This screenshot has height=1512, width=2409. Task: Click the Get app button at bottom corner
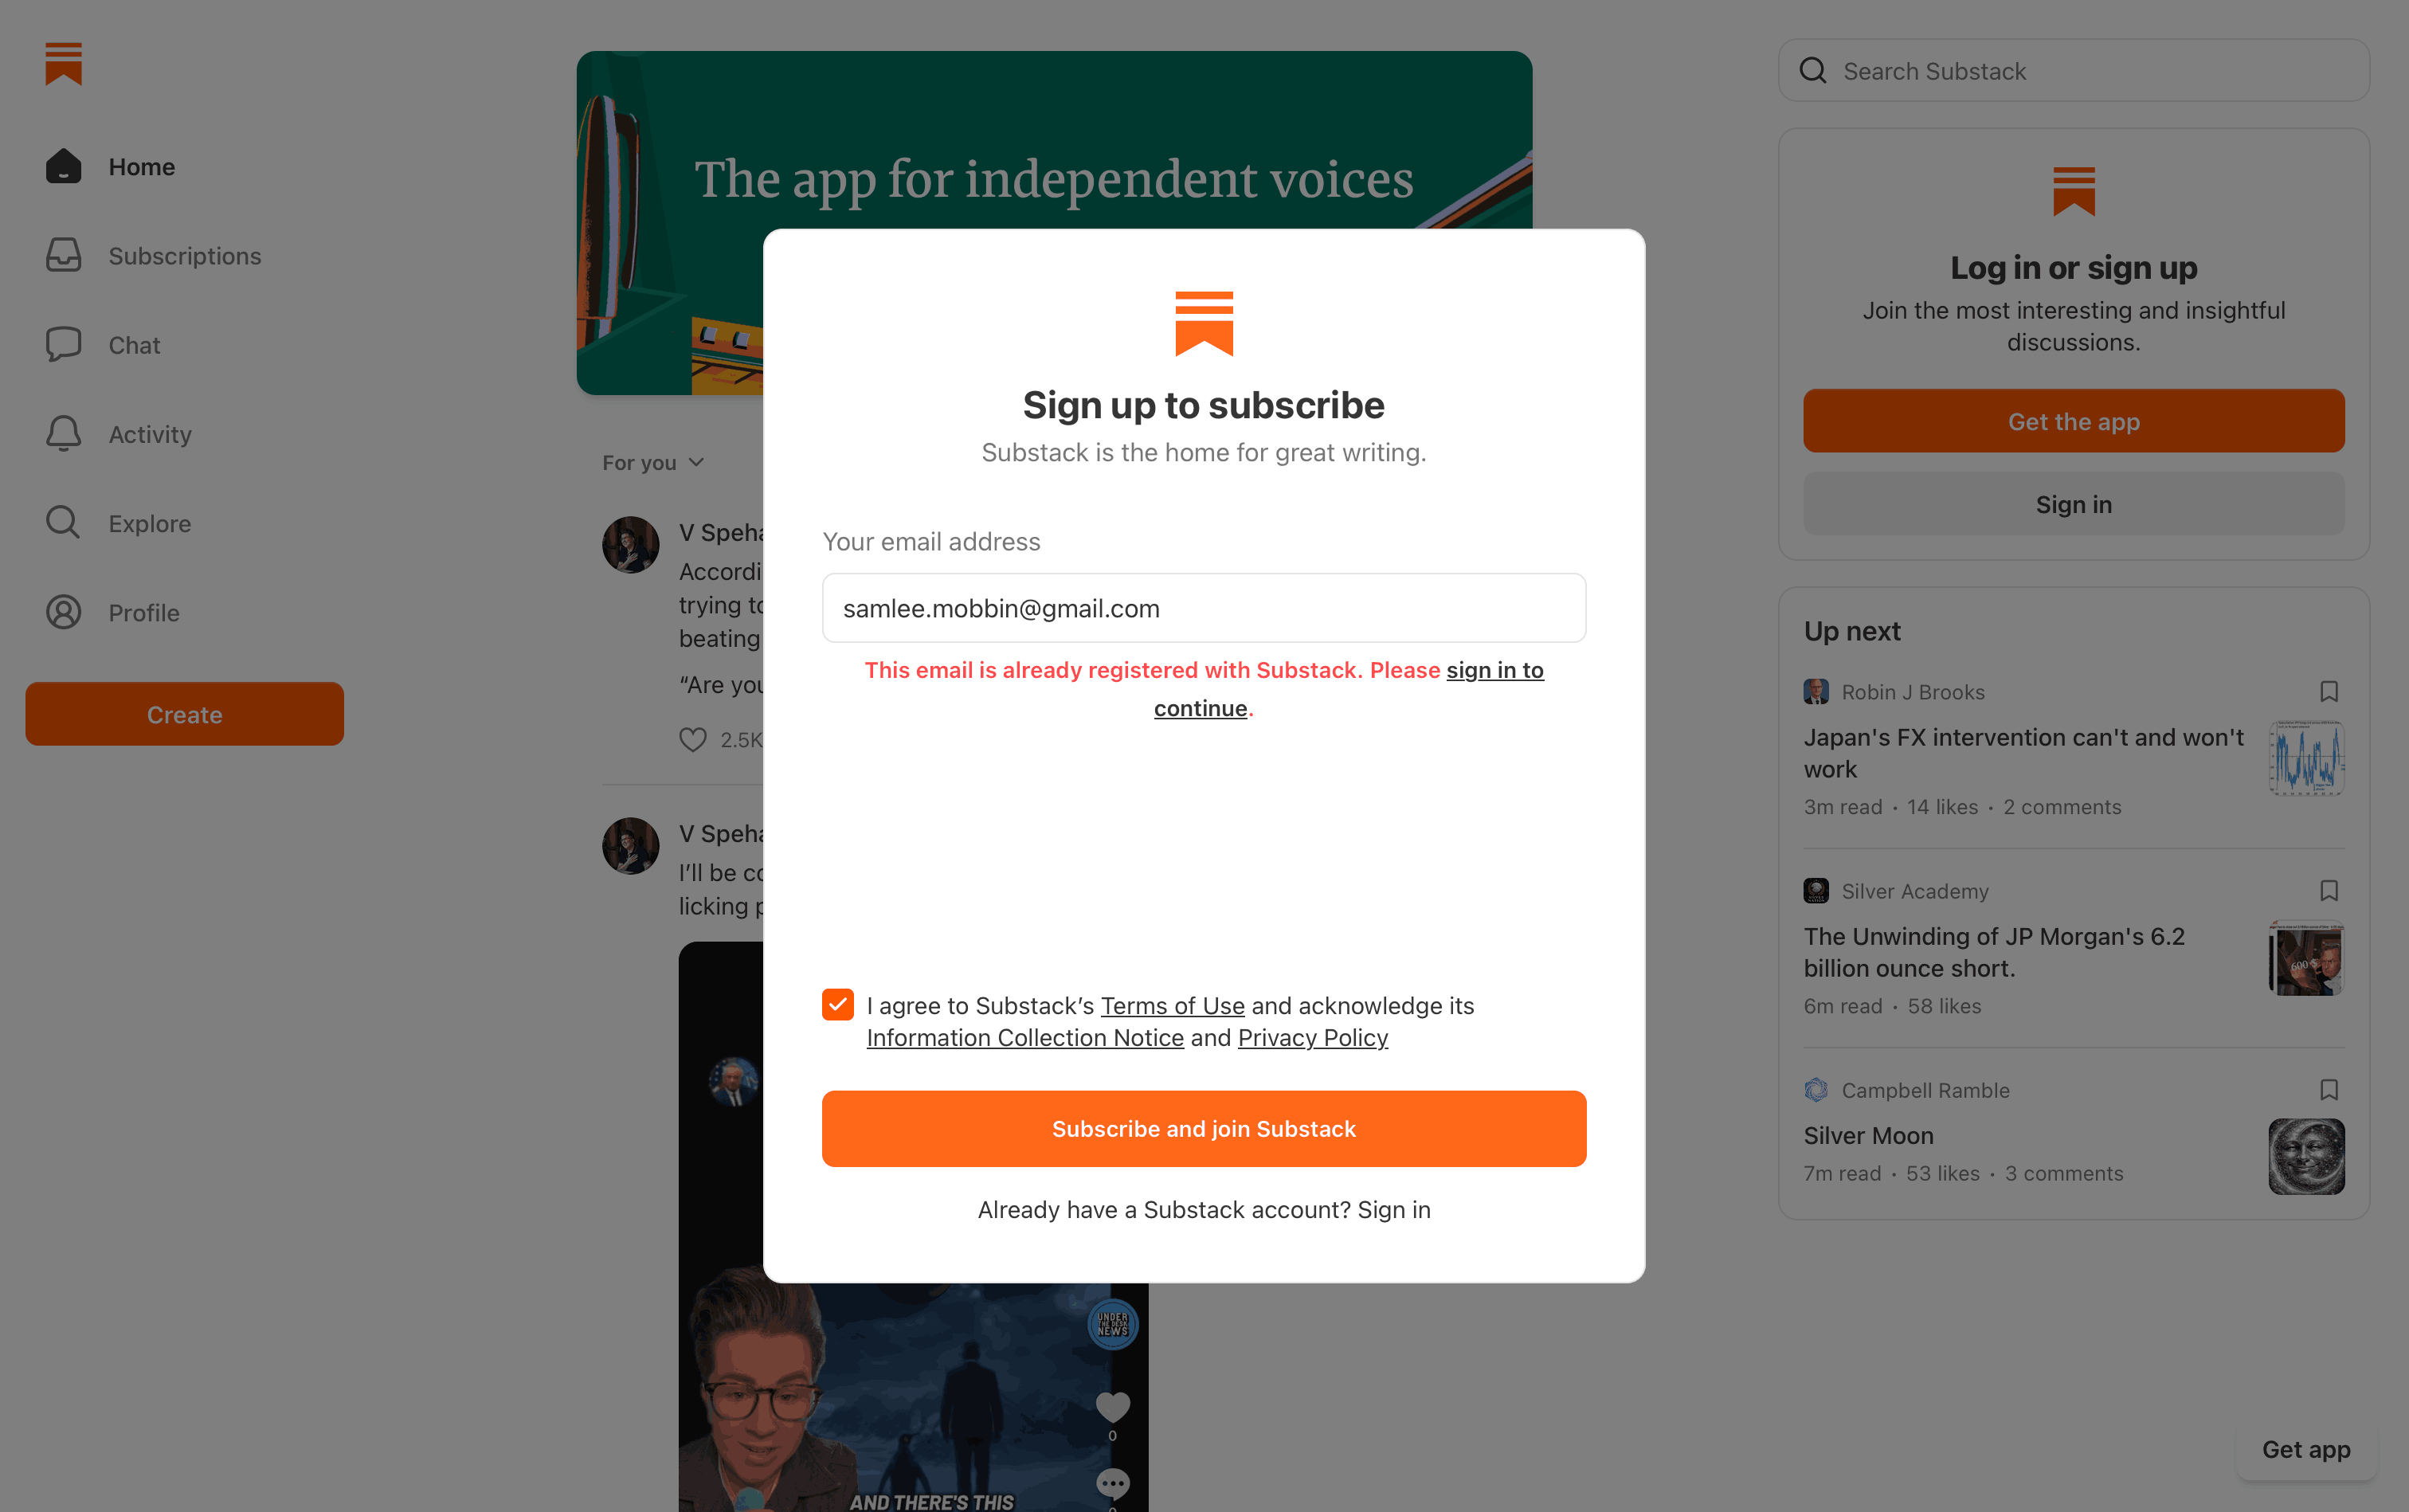2305,1449
